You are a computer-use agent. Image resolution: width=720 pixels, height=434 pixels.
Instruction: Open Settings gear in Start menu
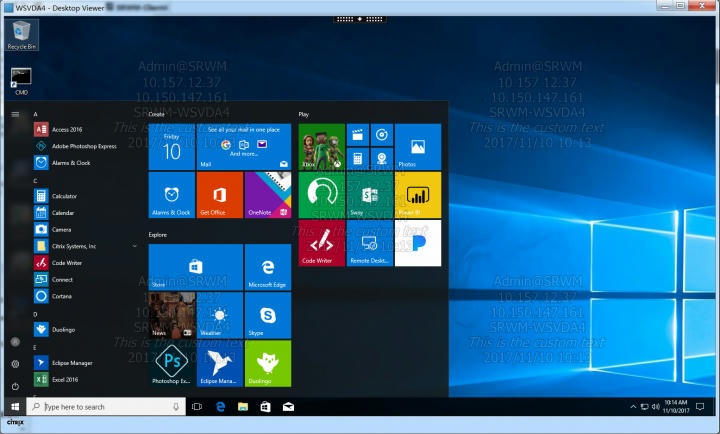(15, 364)
